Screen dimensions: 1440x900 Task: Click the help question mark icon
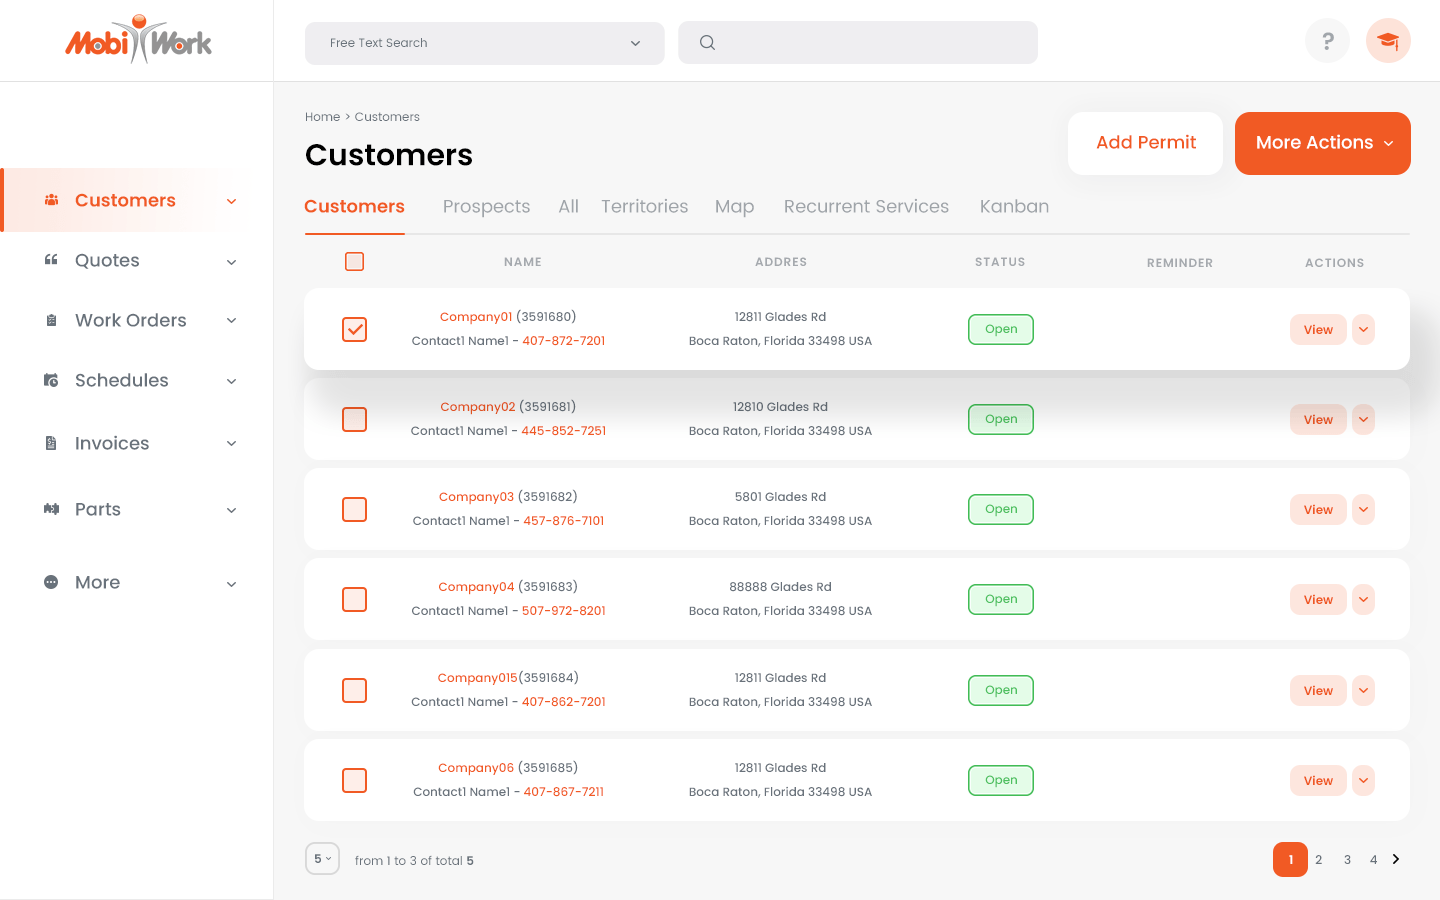click(x=1327, y=41)
